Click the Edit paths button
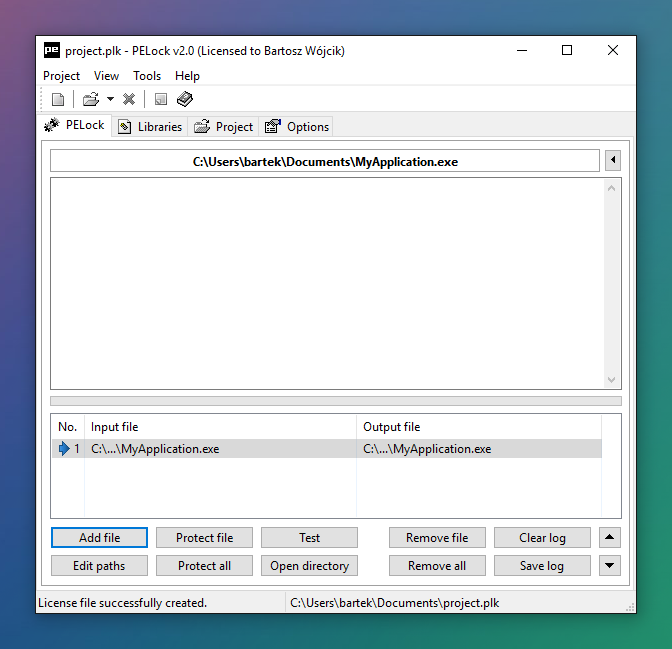 pyautogui.click(x=99, y=565)
